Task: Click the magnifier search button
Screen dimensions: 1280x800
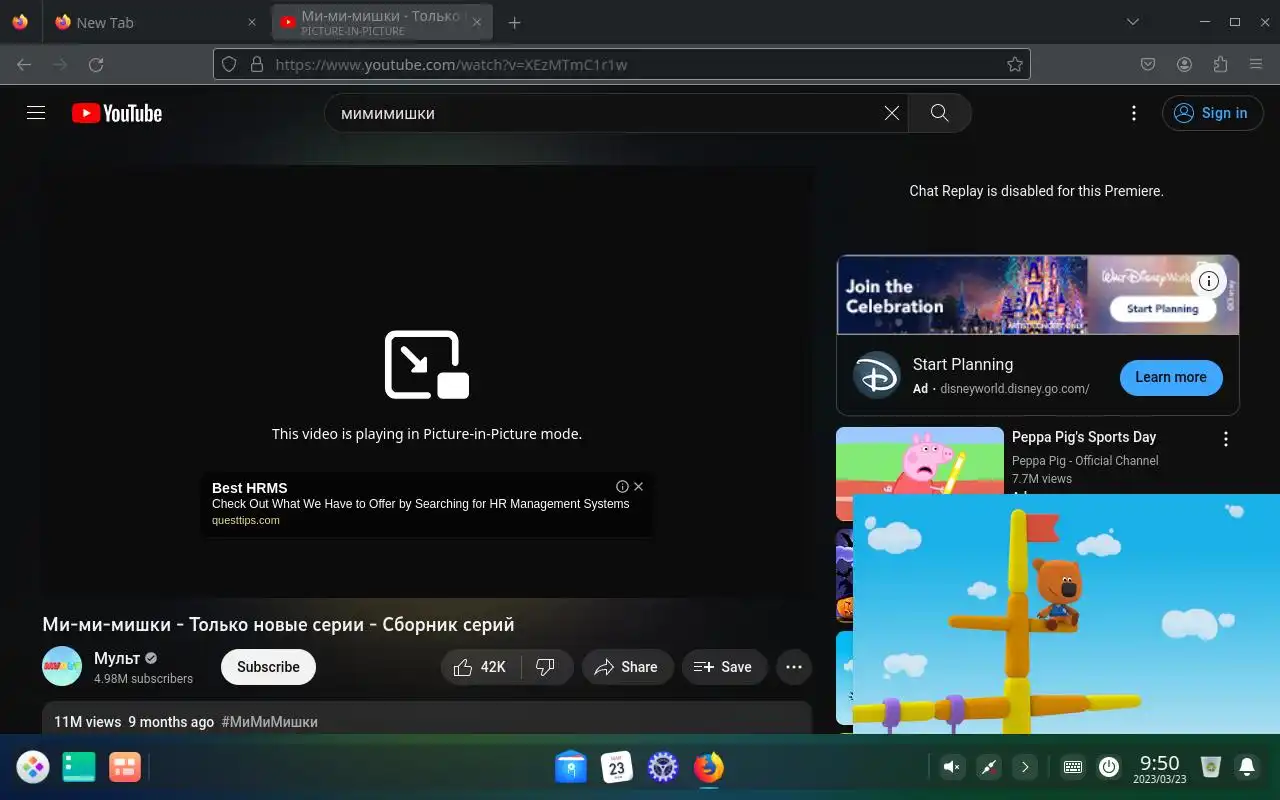Action: pyautogui.click(x=939, y=113)
